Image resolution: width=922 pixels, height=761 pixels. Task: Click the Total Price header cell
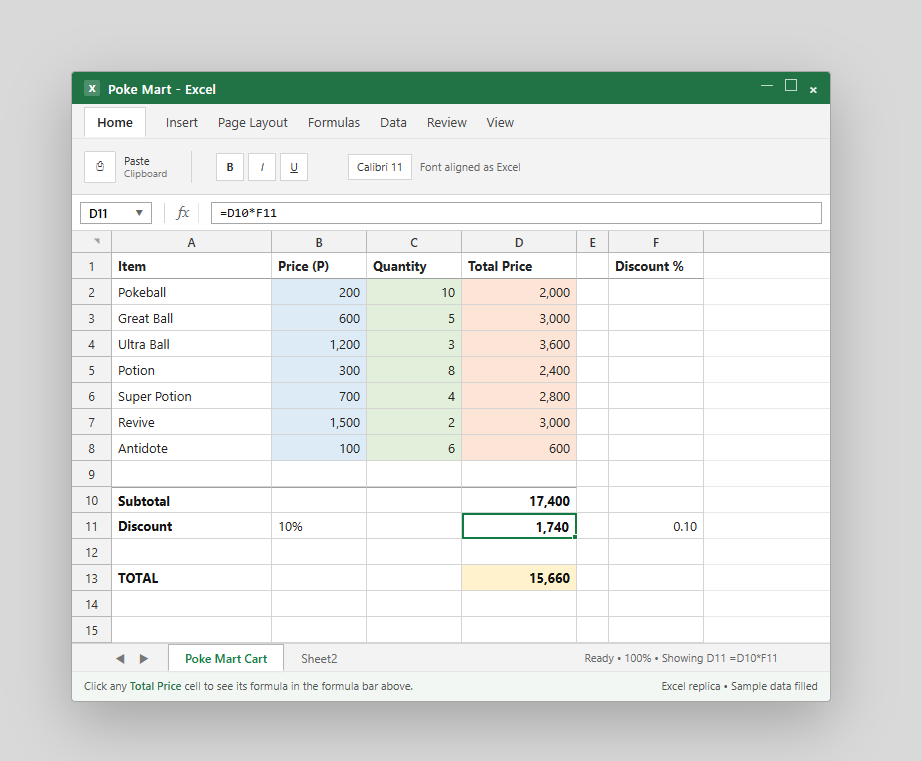click(x=519, y=266)
